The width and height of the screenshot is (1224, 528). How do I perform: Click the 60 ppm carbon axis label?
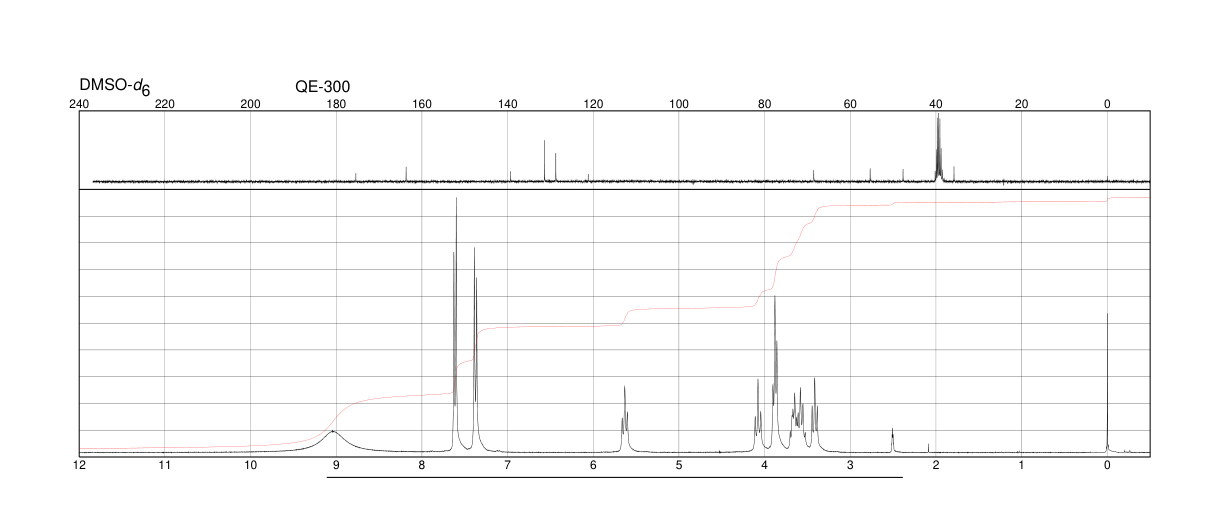[850, 104]
